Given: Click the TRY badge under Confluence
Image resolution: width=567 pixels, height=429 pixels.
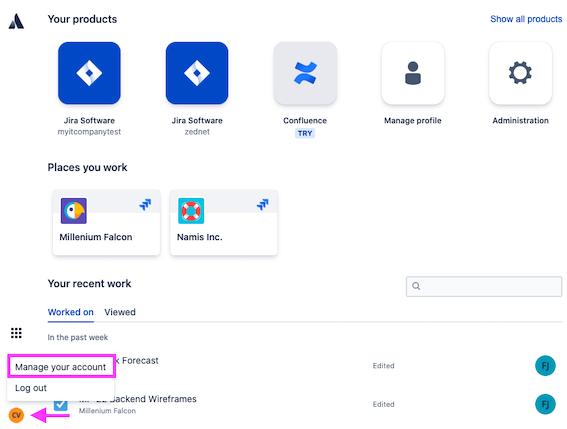Looking at the screenshot, I should (305, 133).
